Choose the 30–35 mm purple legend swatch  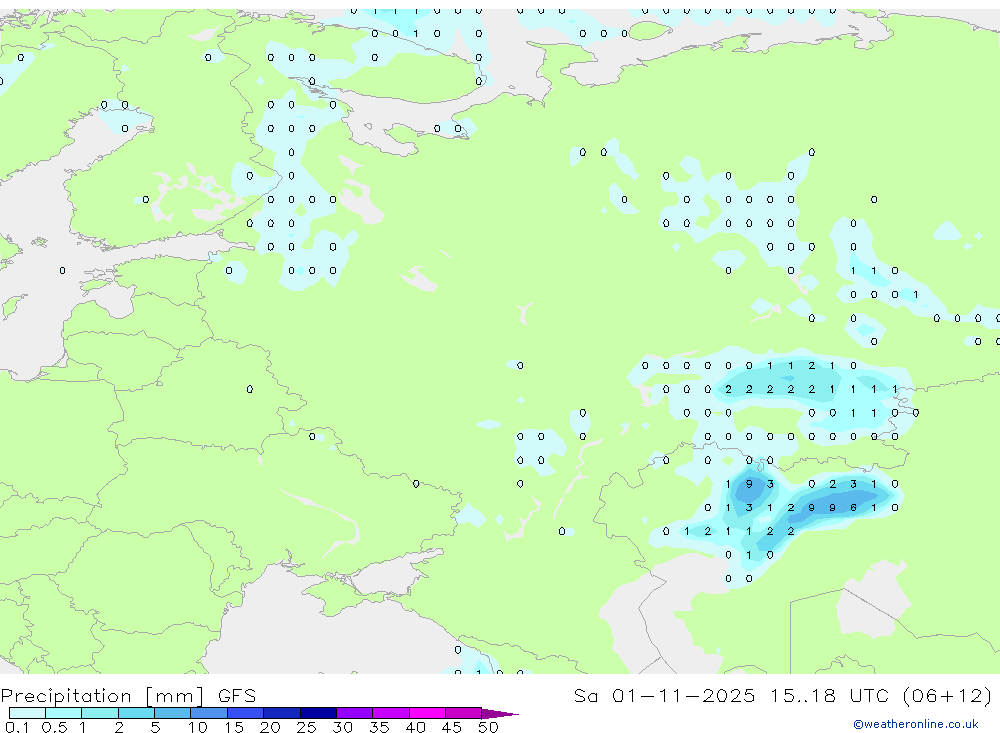355,713
